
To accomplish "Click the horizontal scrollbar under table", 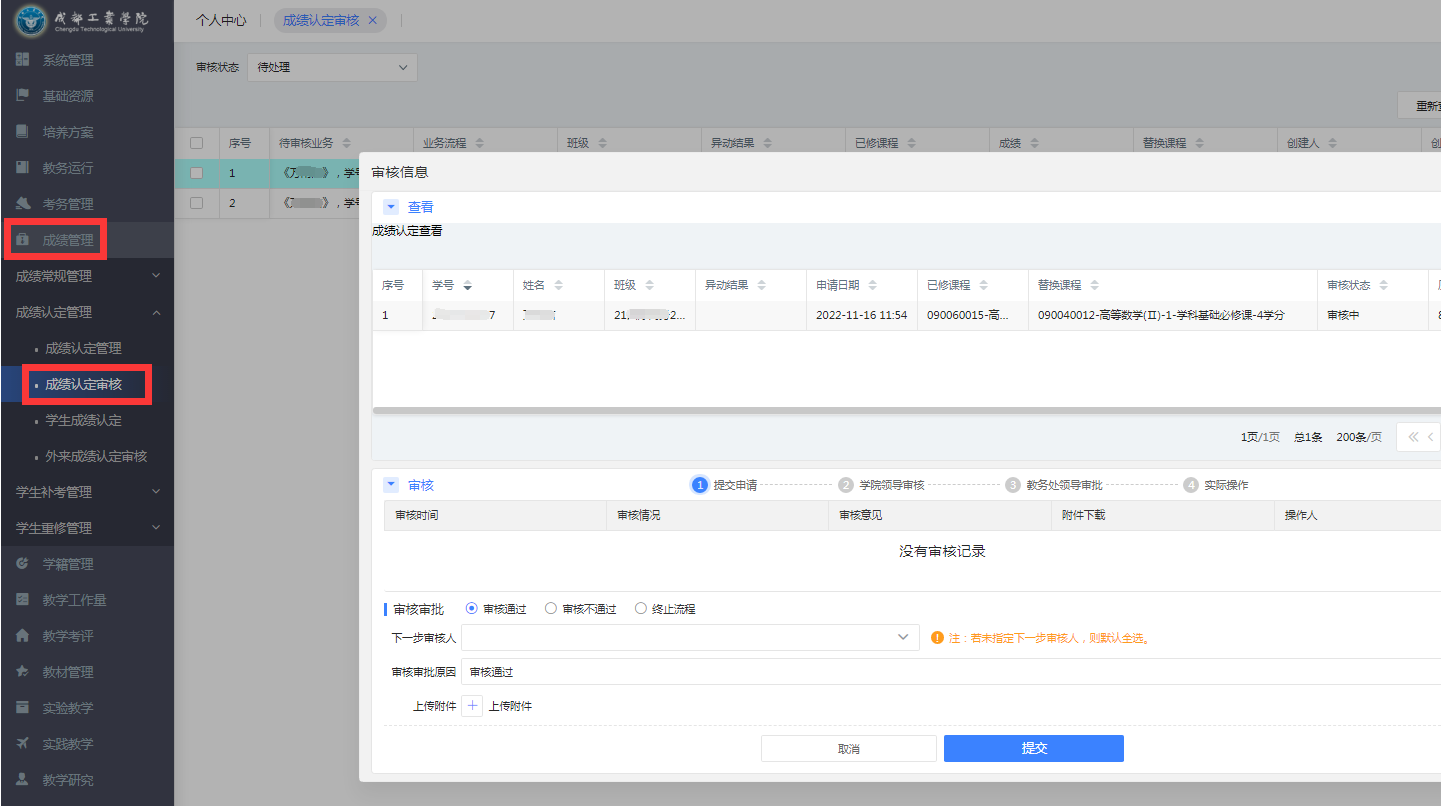I will 906,409.
